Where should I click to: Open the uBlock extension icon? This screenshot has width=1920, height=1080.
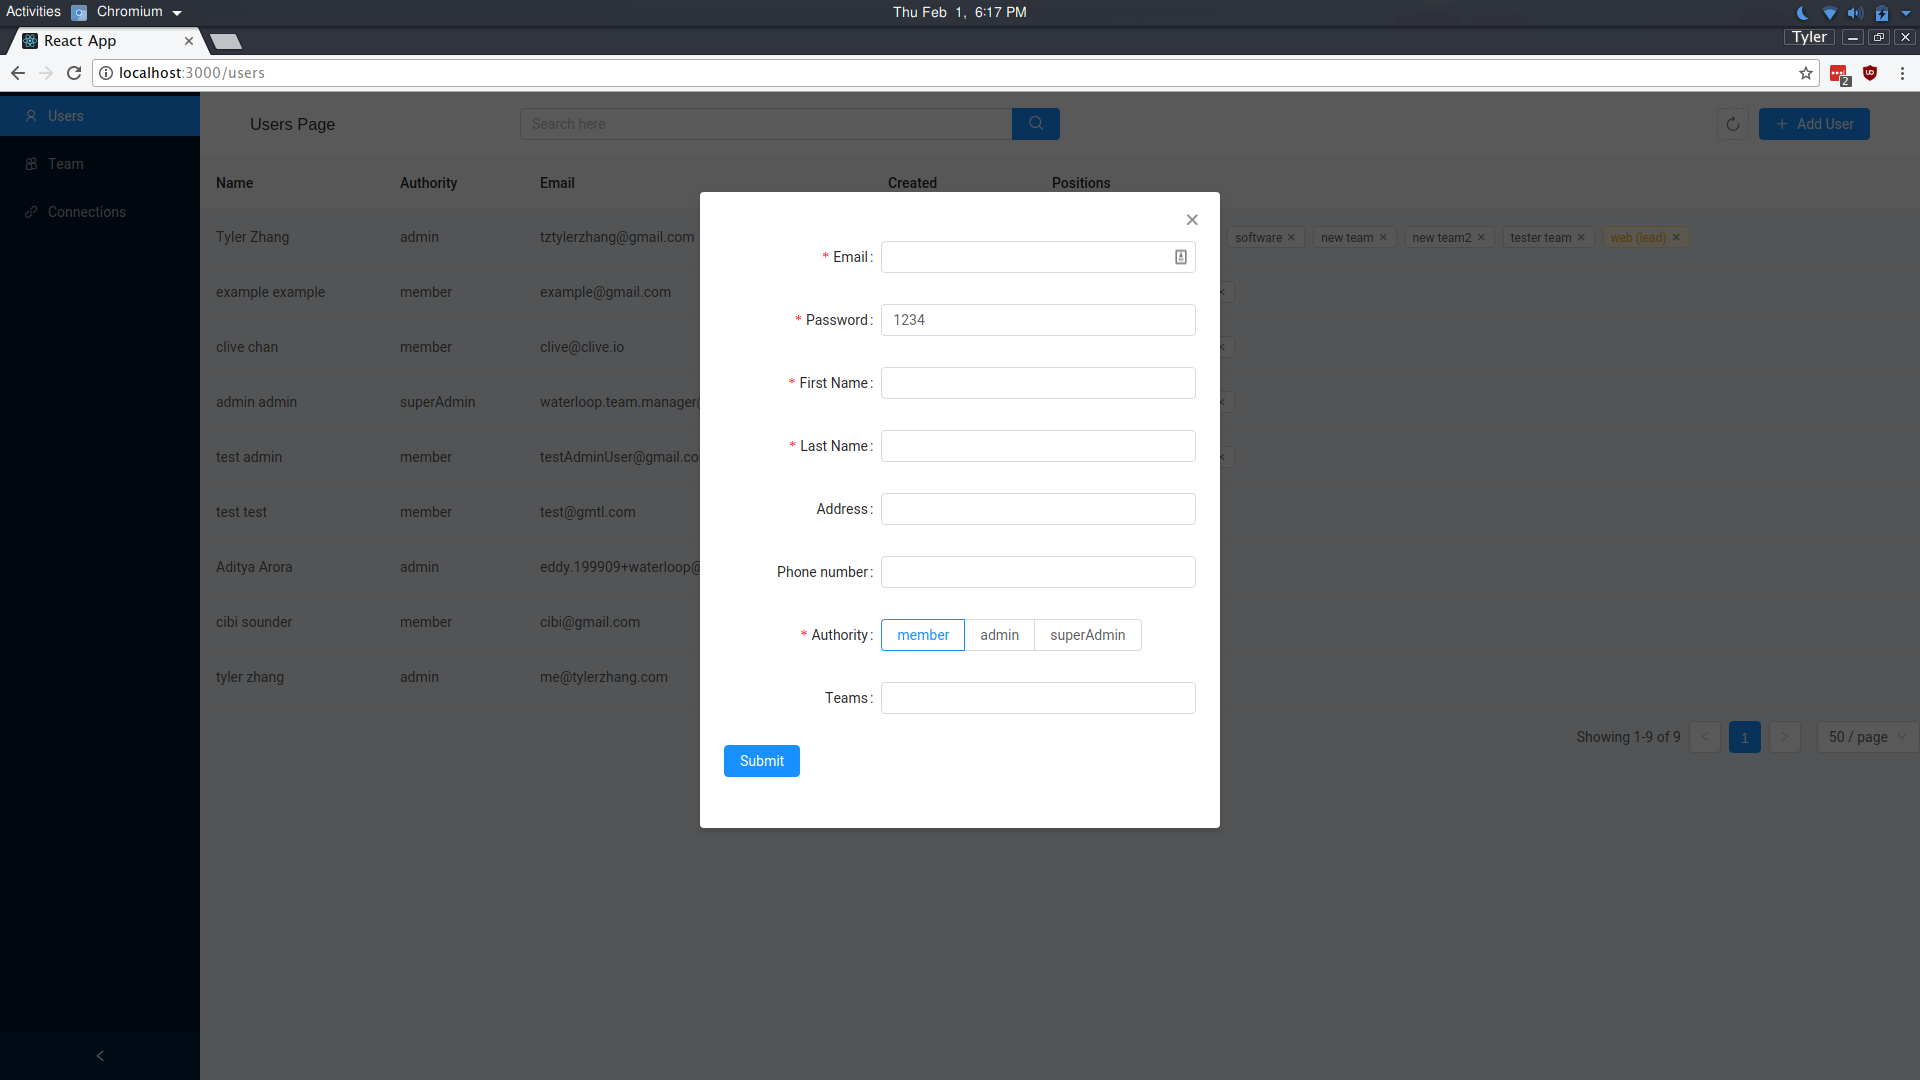click(1870, 73)
